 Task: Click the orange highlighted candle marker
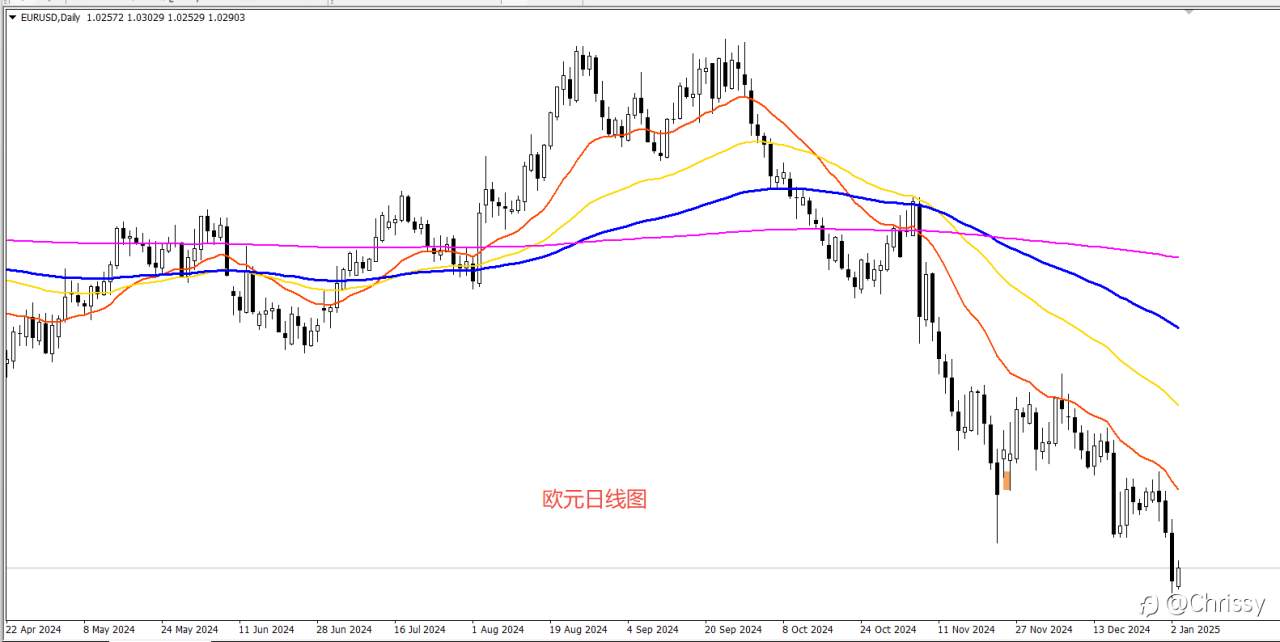click(1007, 480)
